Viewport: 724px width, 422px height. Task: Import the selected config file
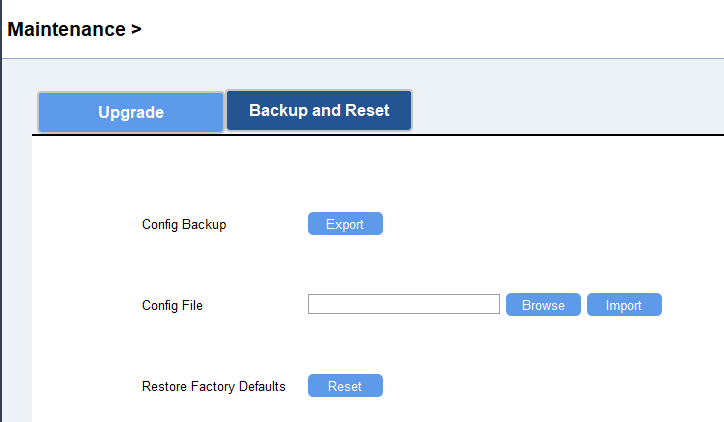click(x=624, y=305)
